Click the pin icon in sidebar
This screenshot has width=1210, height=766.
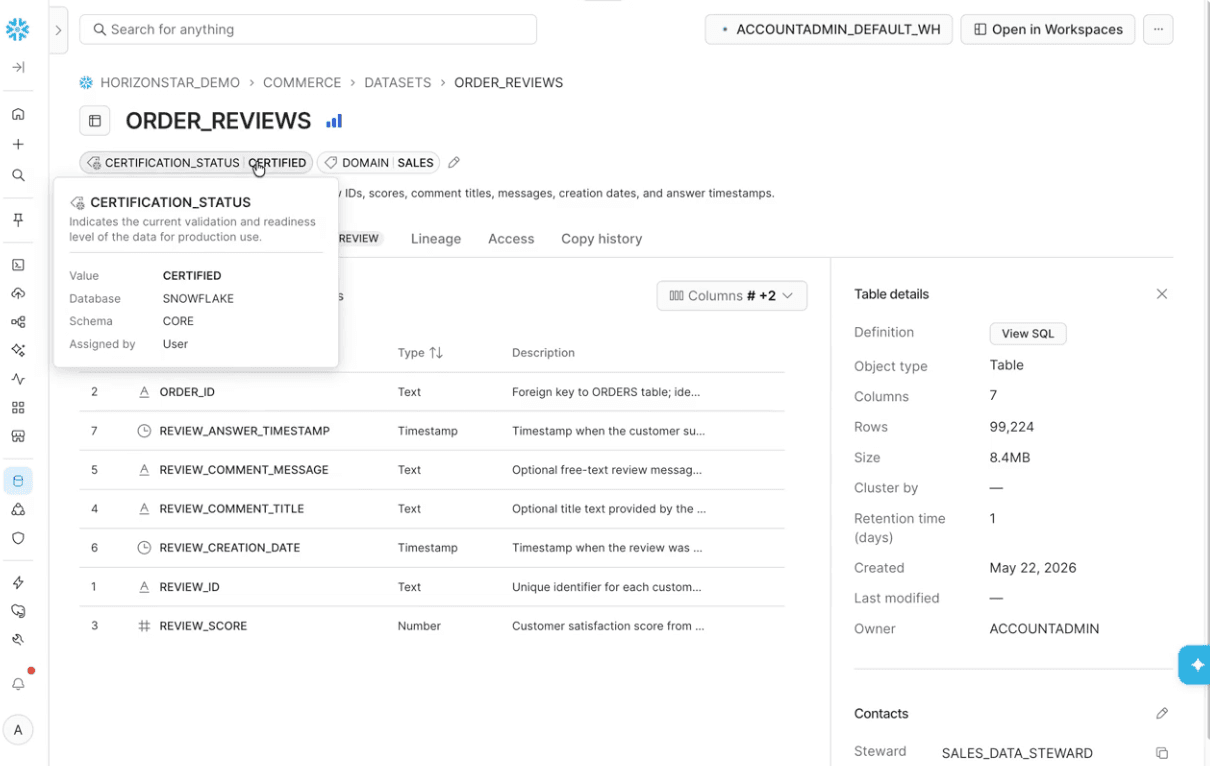click(x=18, y=220)
